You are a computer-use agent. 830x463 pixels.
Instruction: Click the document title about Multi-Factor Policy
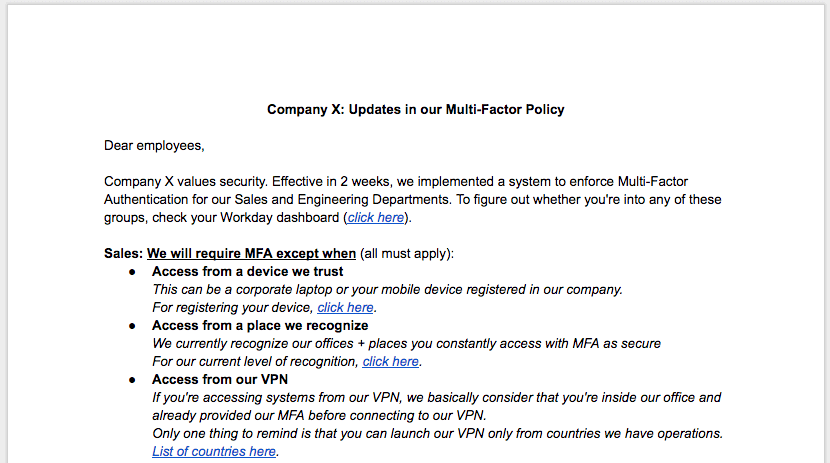tap(415, 109)
